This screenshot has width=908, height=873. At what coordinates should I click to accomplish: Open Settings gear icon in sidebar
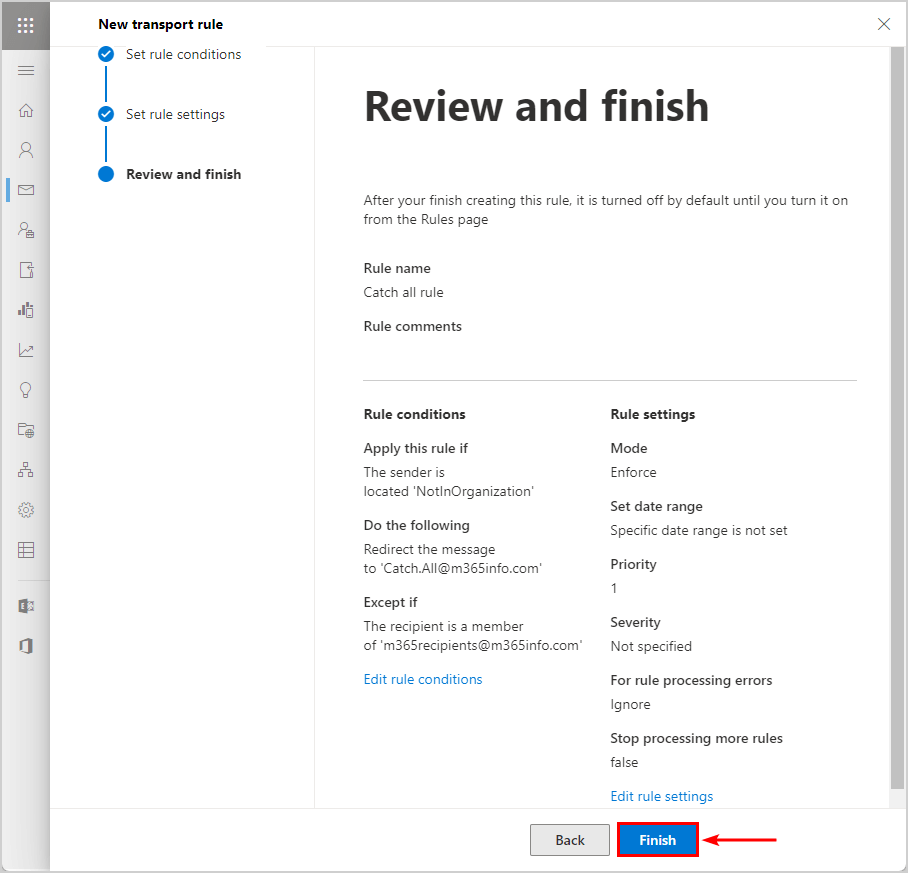[x=25, y=510]
